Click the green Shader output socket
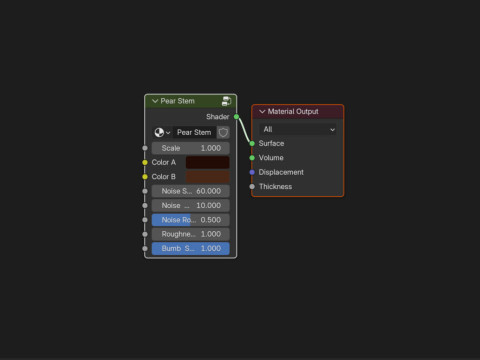The image size is (480, 360). click(x=236, y=117)
